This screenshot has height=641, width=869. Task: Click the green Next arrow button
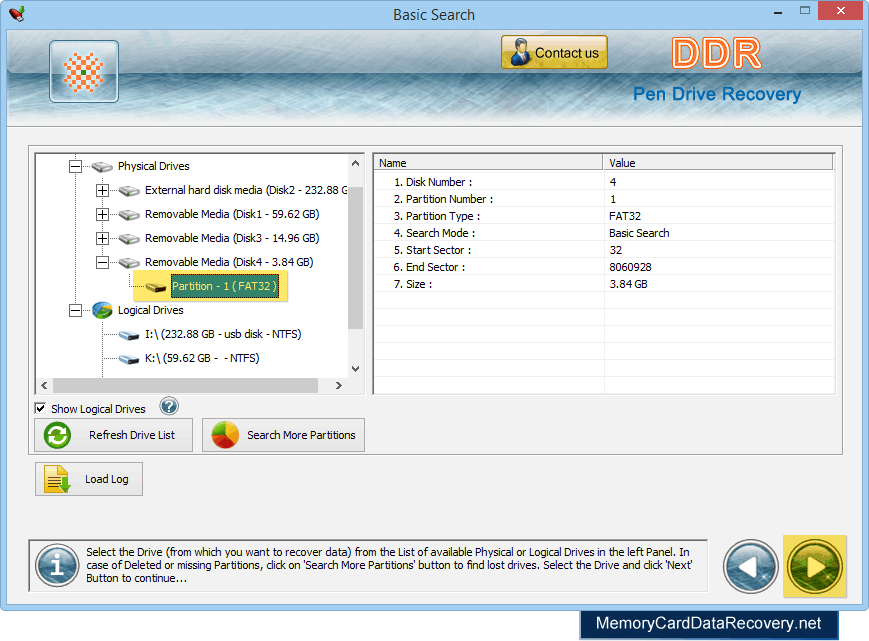click(815, 566)
